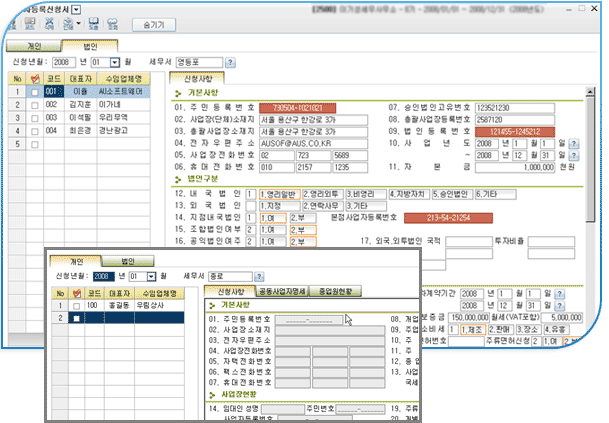
Task: Switch to the 법인 tab in inset window
Action: (x=128, y=261)
